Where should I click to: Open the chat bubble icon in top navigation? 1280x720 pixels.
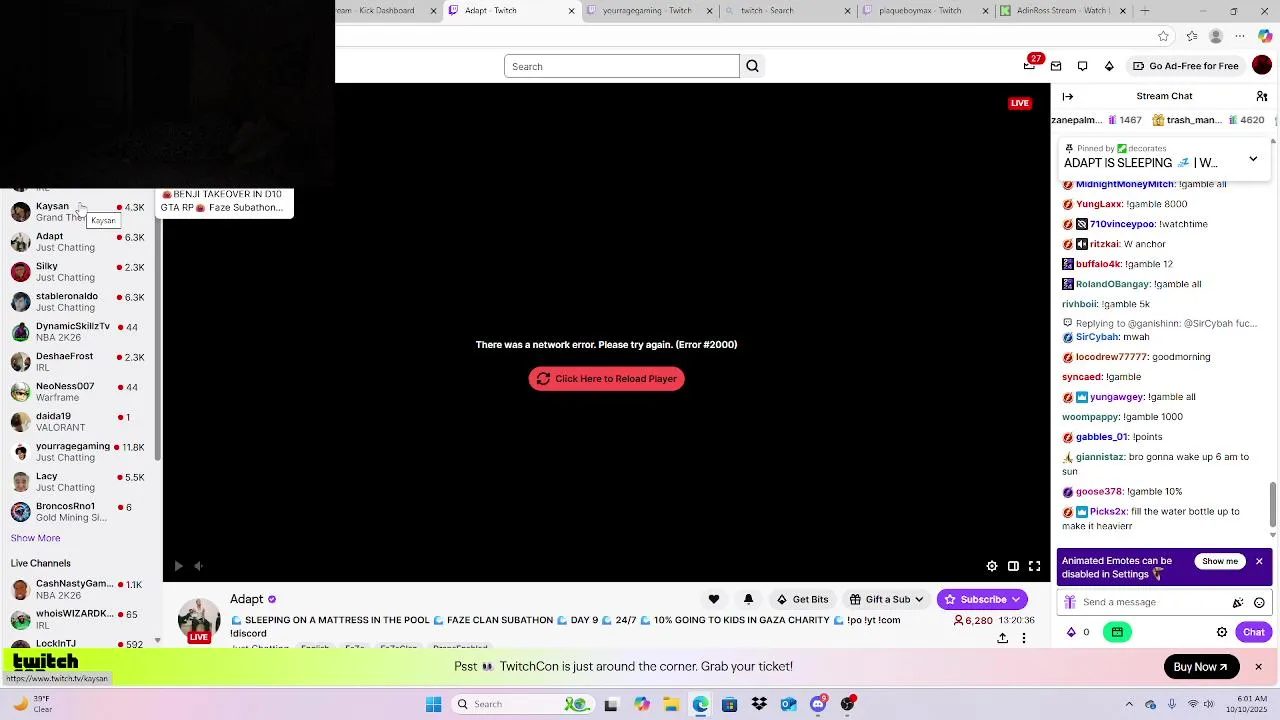(x=1082, y=66)
